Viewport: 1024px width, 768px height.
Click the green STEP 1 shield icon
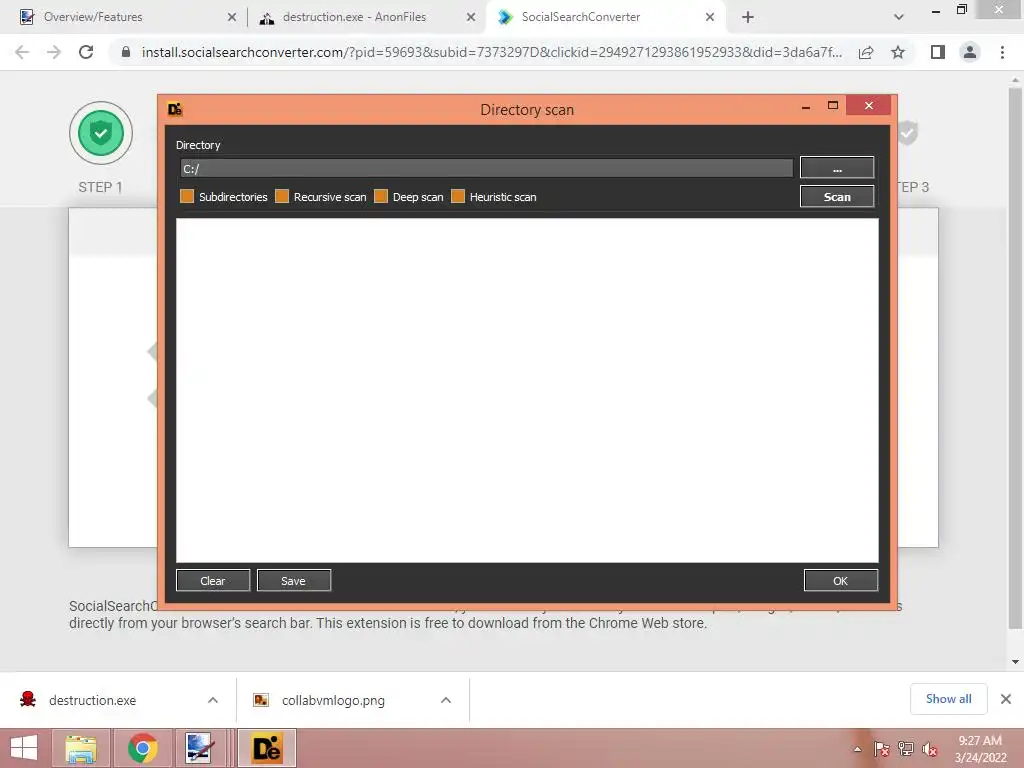[101, 133]
